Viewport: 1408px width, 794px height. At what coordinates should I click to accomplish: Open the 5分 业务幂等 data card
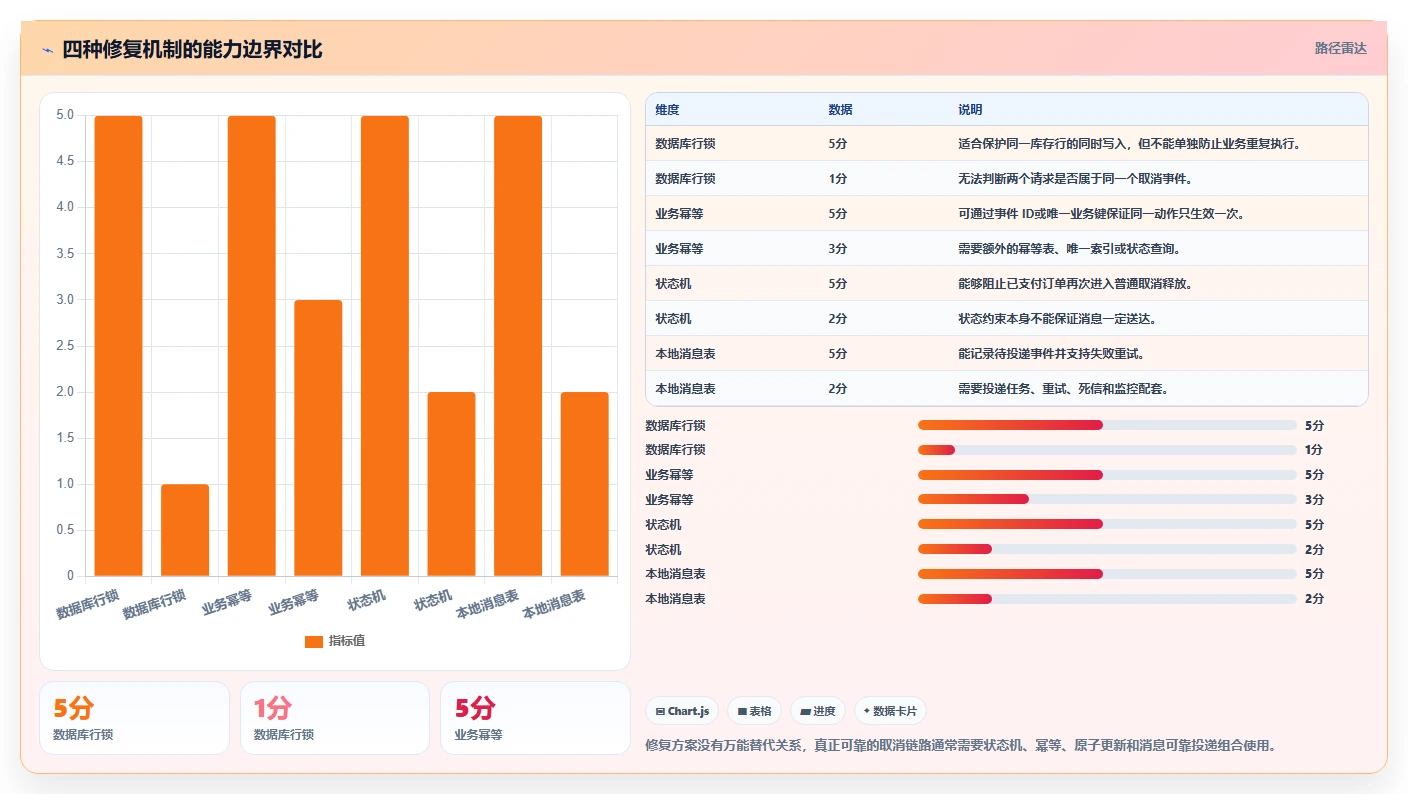point(535,718)
